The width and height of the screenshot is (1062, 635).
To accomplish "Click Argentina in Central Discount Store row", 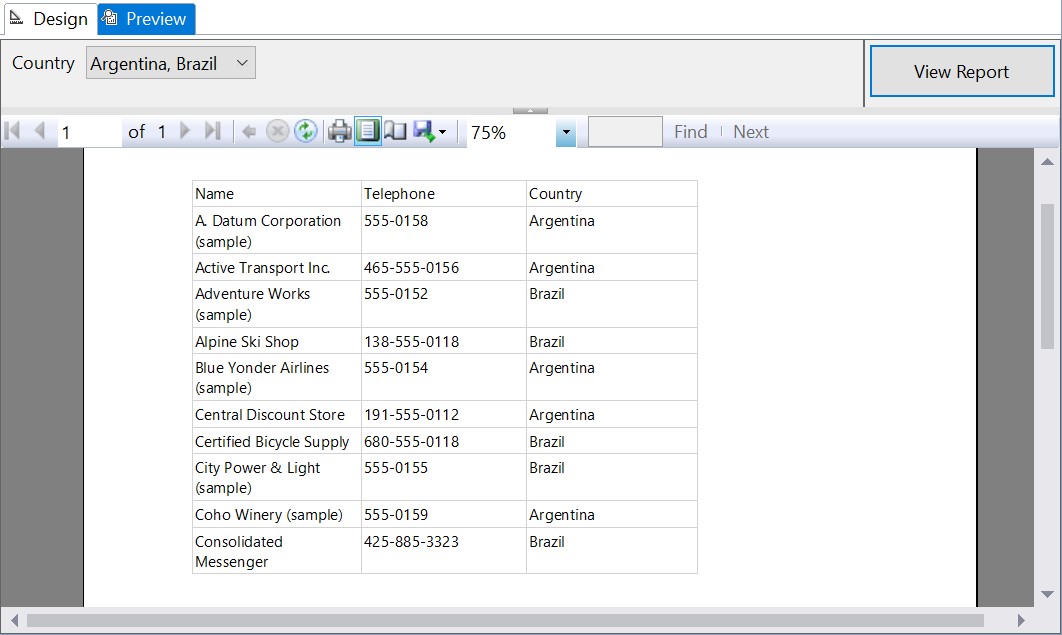I will 561,415.
